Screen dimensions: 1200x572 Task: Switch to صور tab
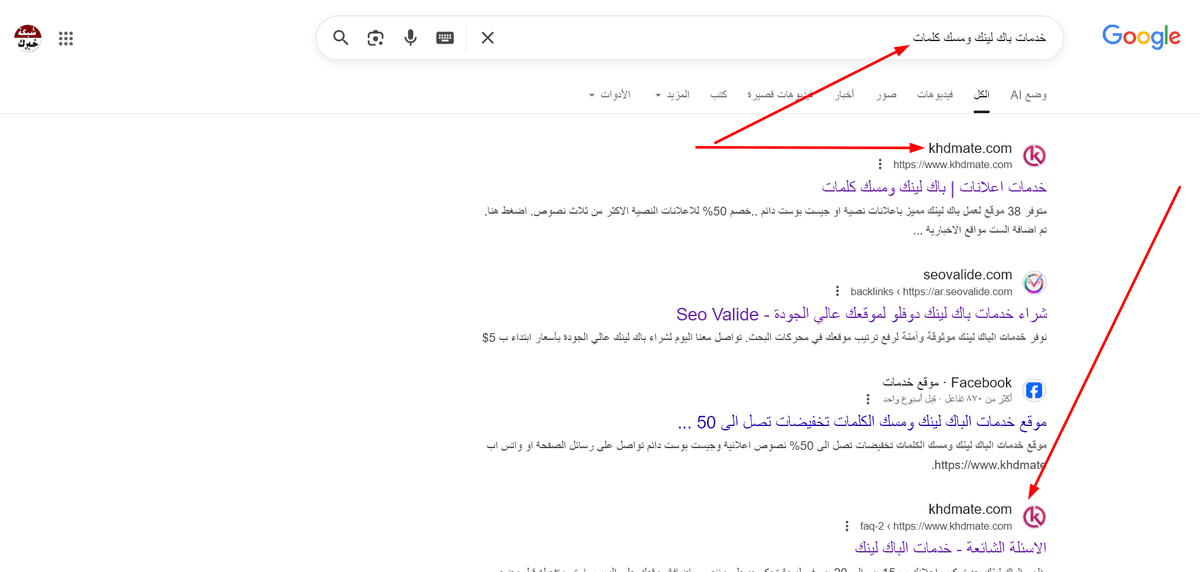pos(886,94)
